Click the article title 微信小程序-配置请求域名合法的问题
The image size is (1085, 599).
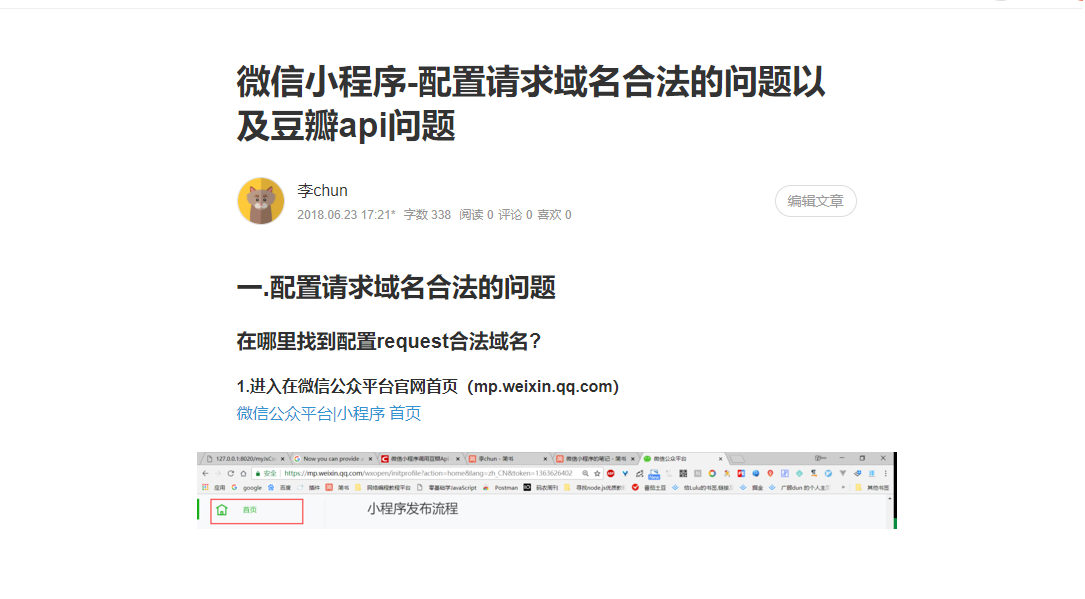pos(531,104)
